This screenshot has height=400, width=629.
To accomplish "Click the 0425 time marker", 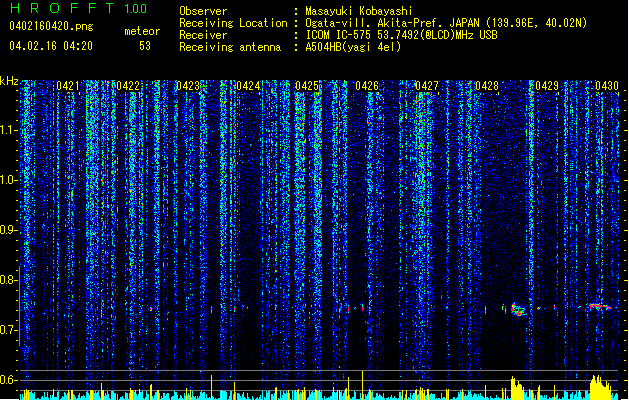I will pos(307,86).
